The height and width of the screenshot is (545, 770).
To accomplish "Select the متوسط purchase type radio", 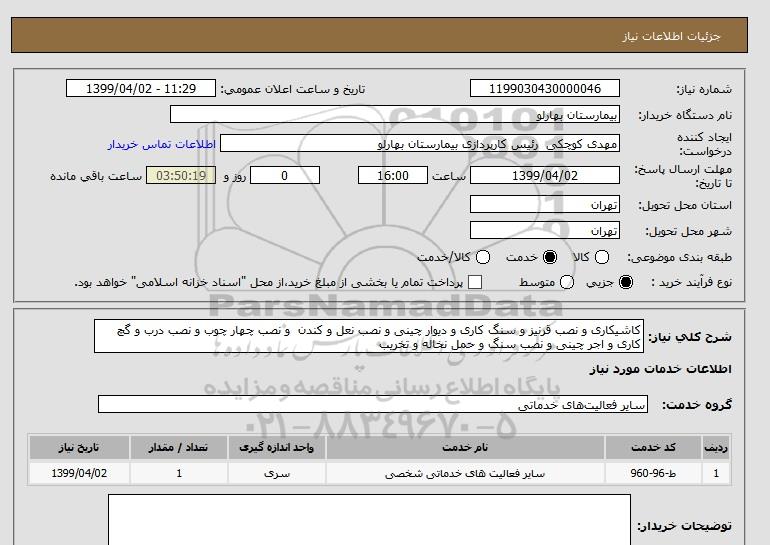I will [567, 282].
